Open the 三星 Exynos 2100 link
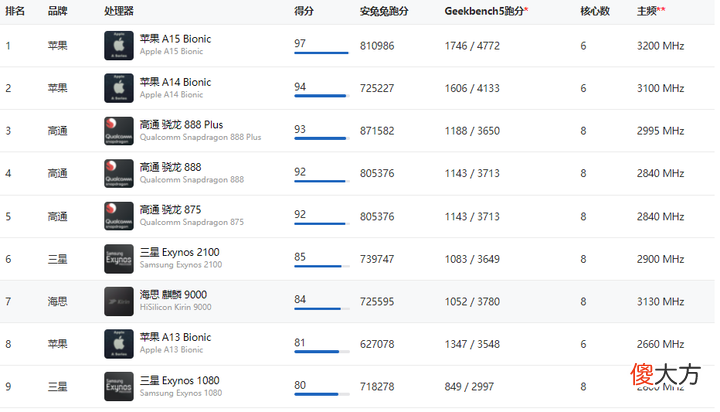The height and width of the screenshot is (412, 720). [x=180, y=252]
